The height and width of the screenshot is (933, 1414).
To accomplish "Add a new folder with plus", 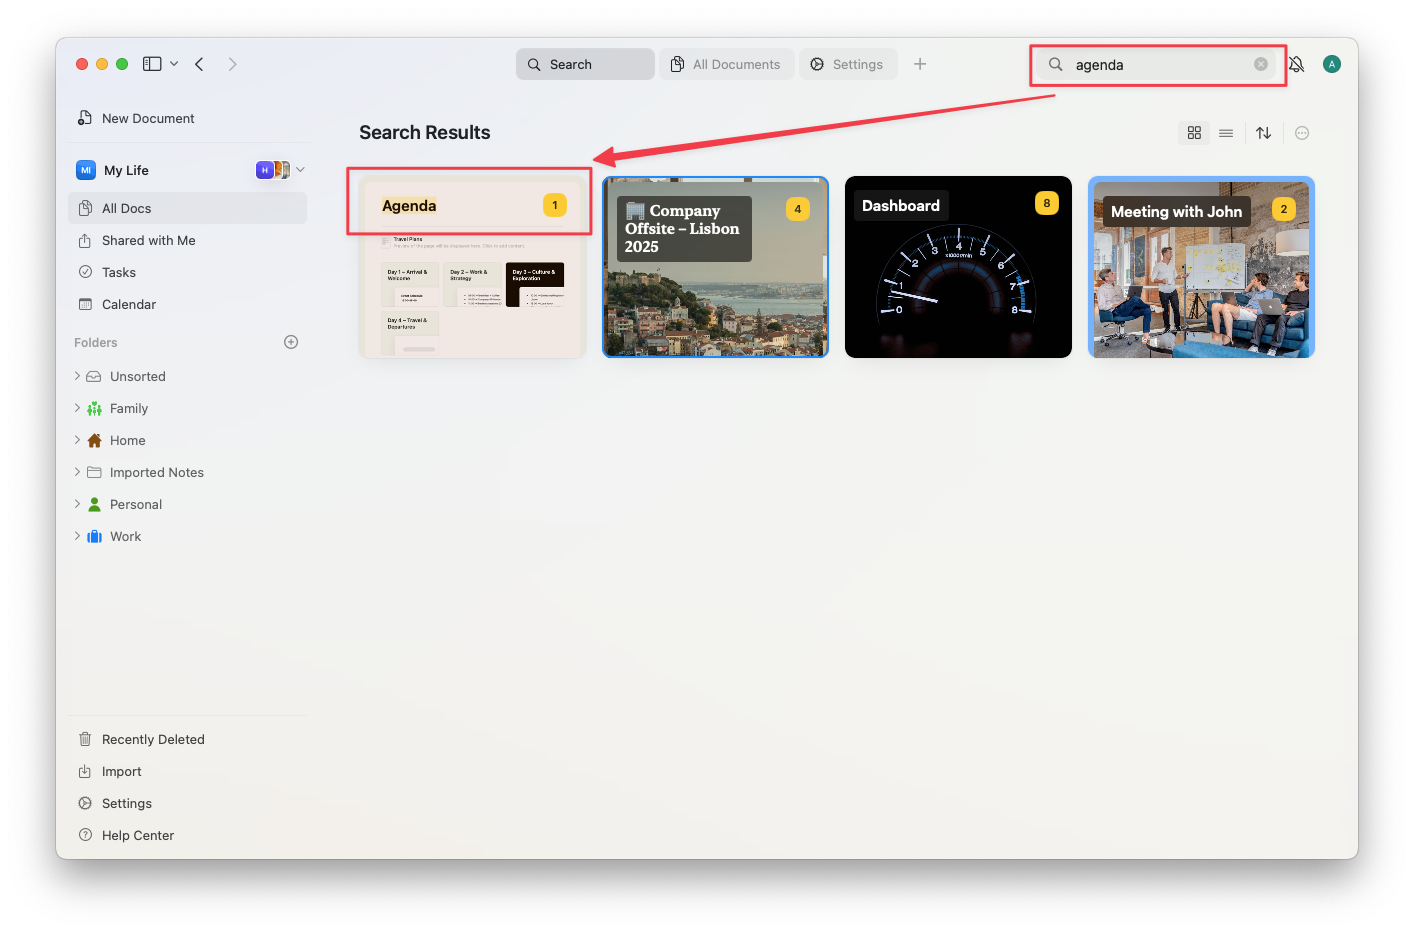I will [291, 342].
